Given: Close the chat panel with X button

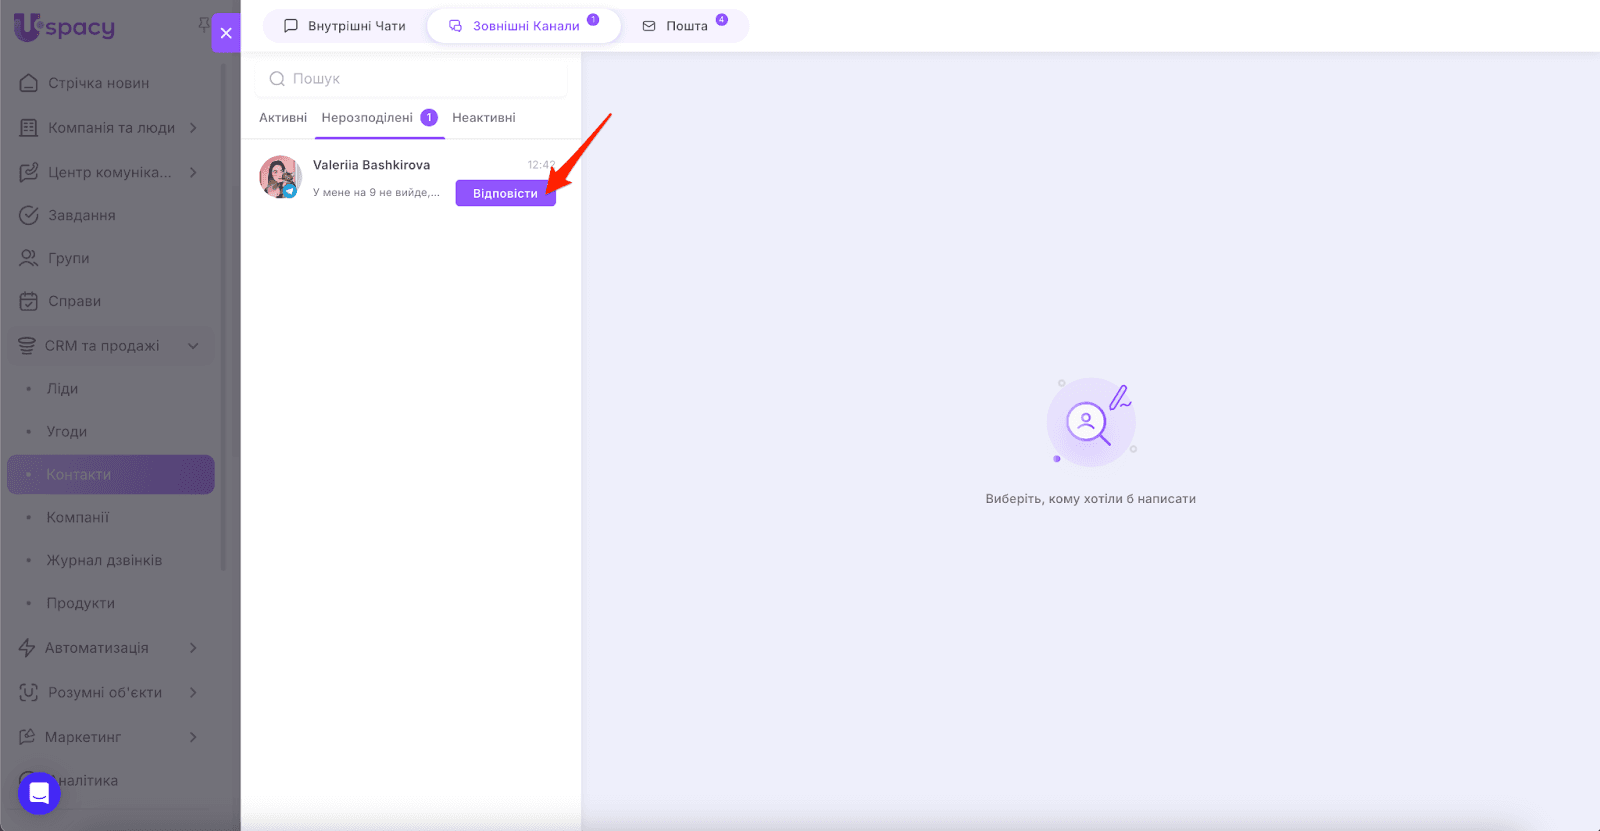Looking at the screenshot, I should (226, 33).
